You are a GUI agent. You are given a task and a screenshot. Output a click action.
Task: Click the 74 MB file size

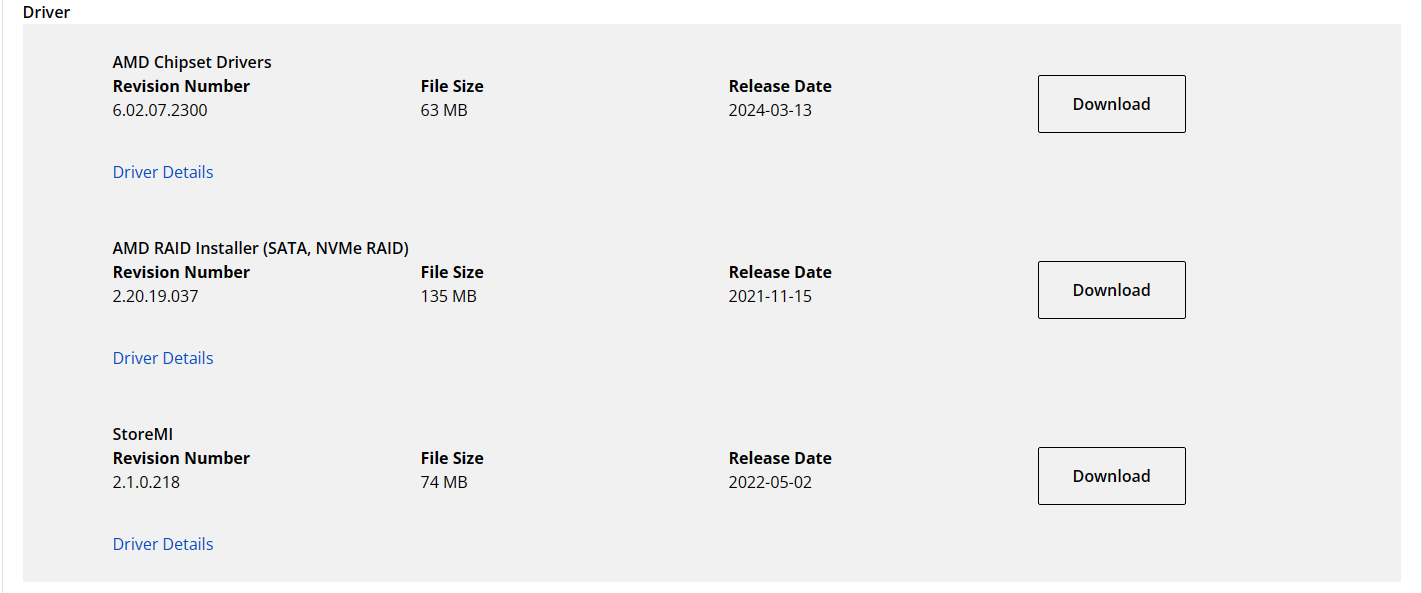pyautogui.click(x=444, y=482)
